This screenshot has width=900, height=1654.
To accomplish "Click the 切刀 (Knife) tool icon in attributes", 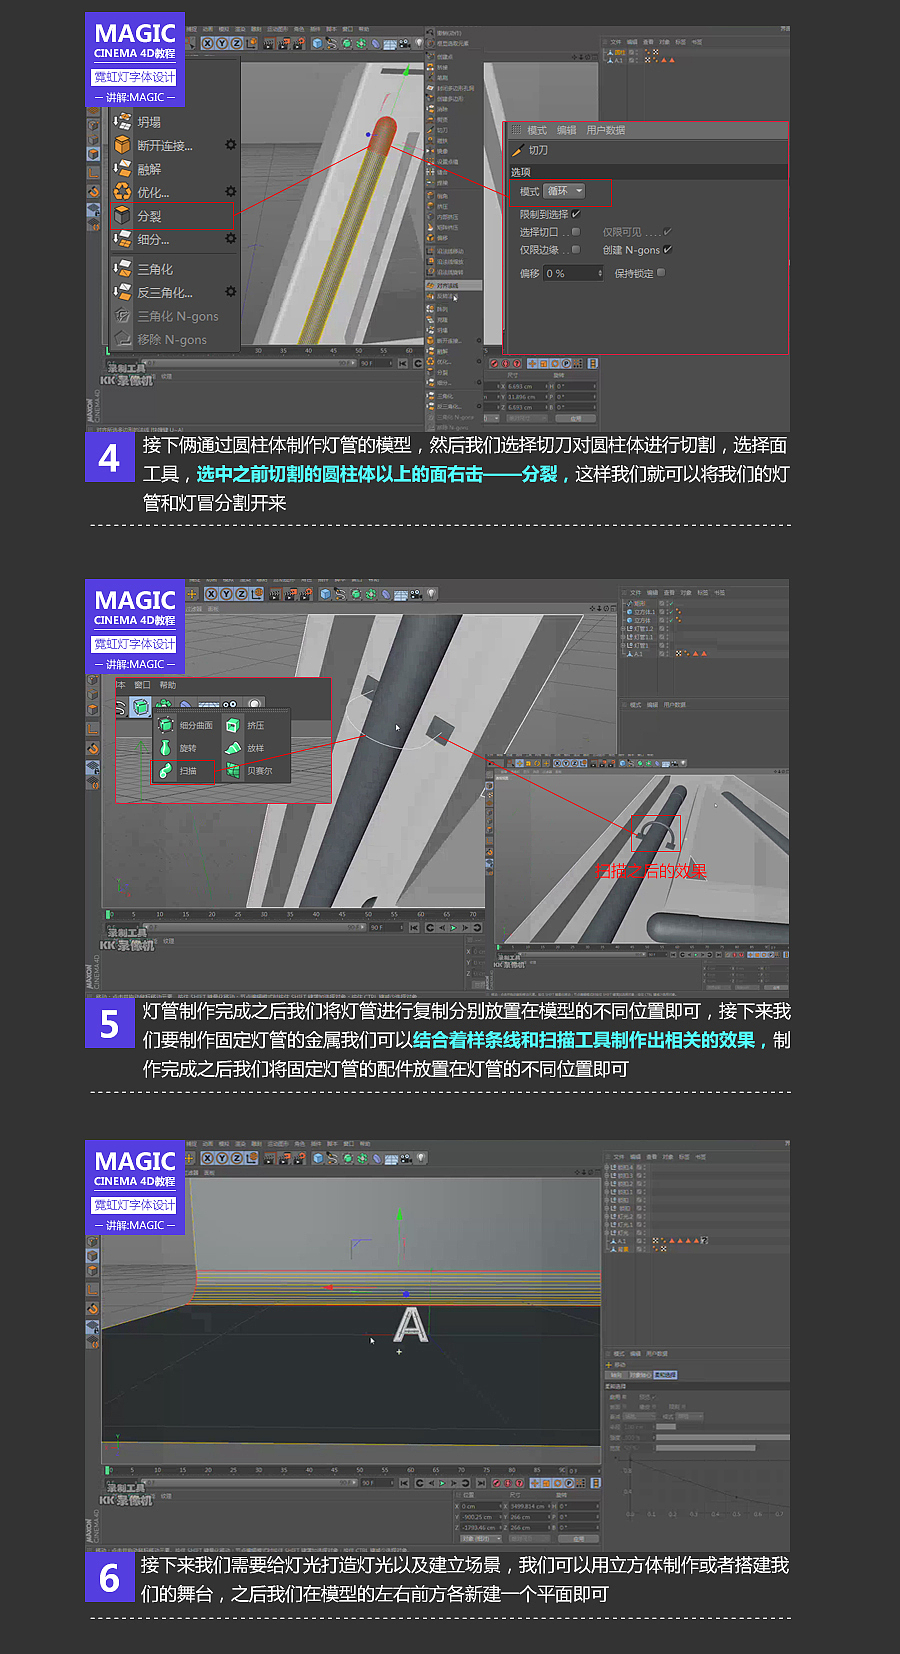I will 518,150.
